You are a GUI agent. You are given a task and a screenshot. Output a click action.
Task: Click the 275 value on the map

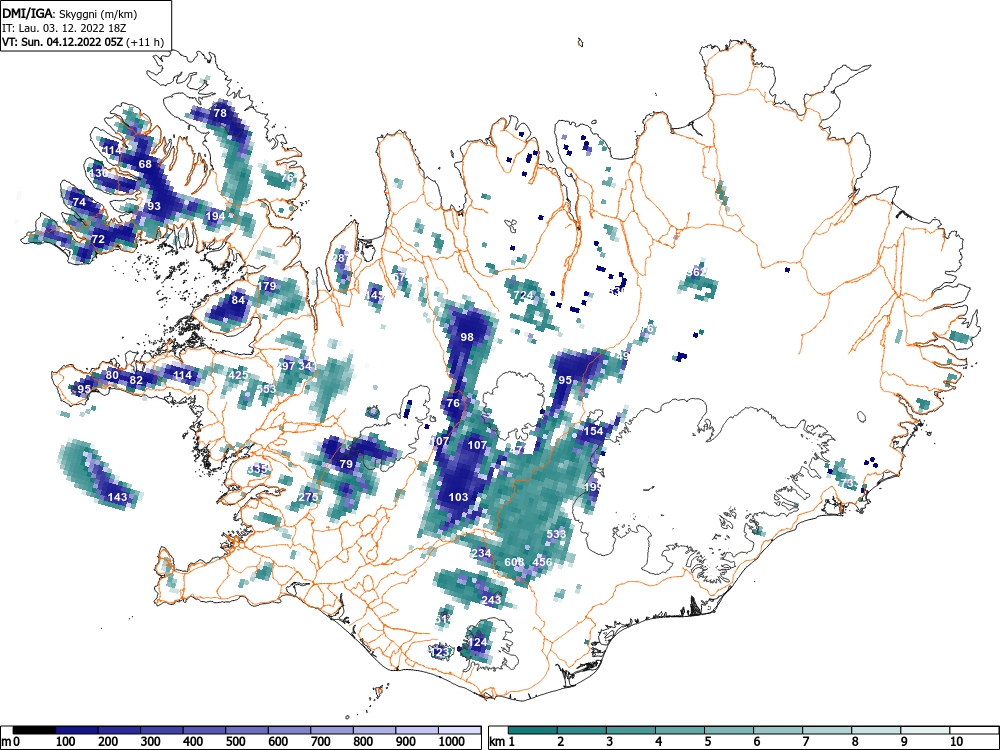[x=308, y=497]
